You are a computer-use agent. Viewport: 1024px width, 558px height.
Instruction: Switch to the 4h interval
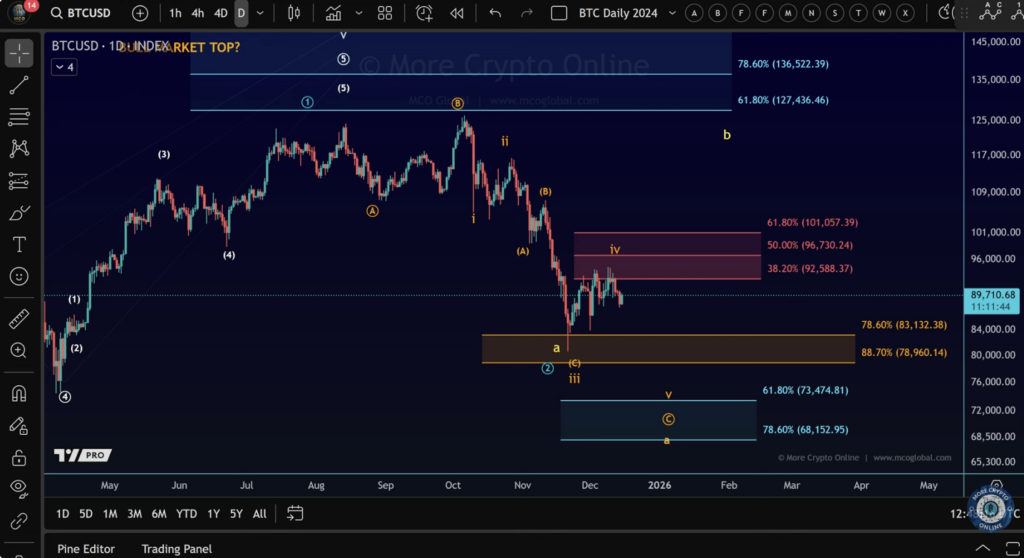point(197,13)
